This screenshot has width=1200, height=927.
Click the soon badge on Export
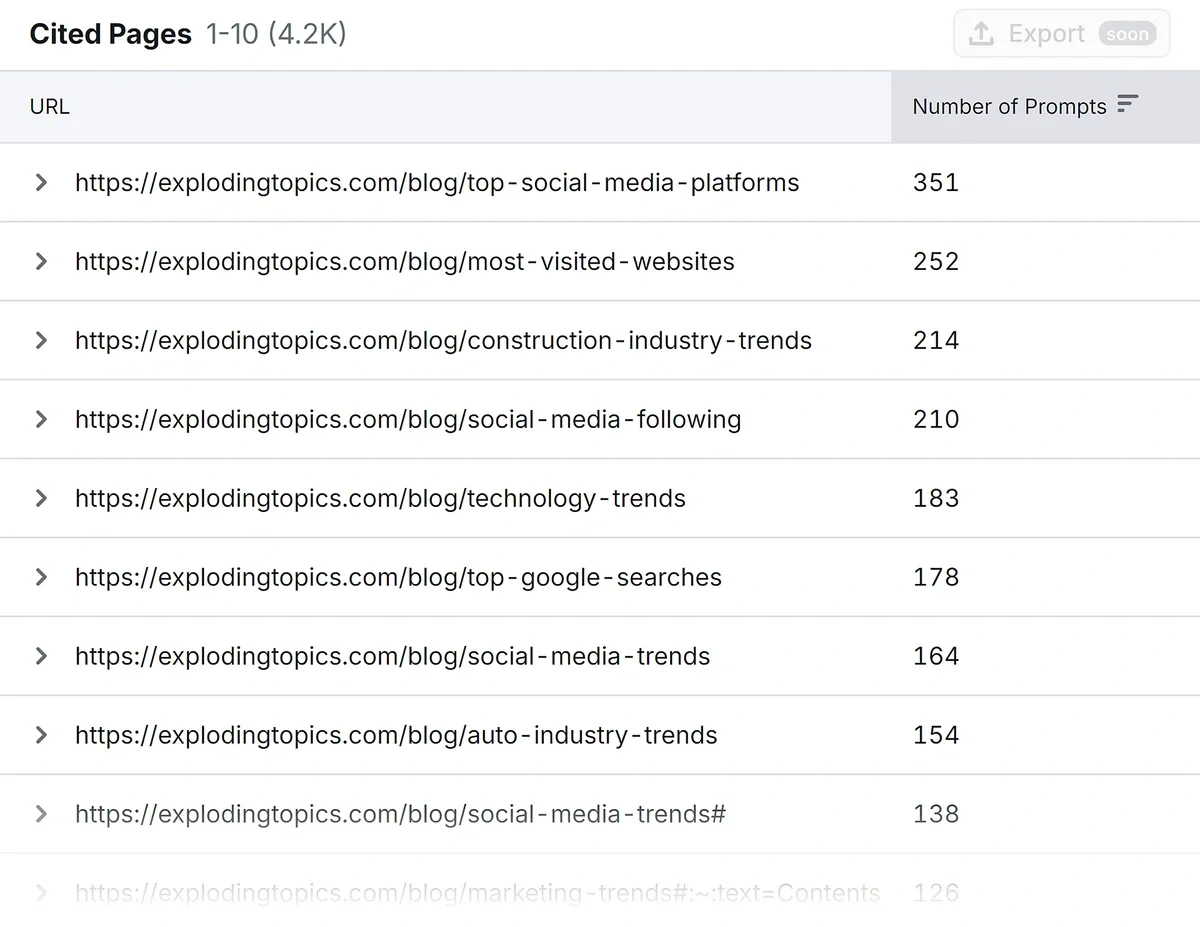pyautogui.click(x=1127, y=33)
